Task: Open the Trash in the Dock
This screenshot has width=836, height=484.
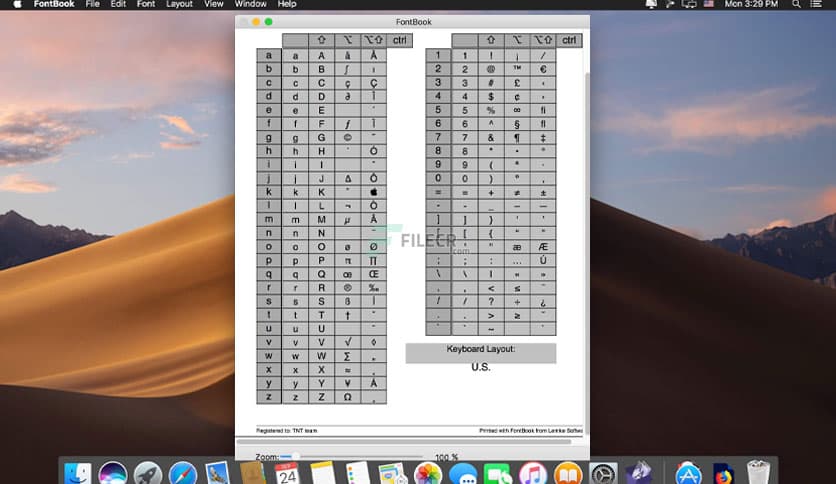Action: click(758, 472)
